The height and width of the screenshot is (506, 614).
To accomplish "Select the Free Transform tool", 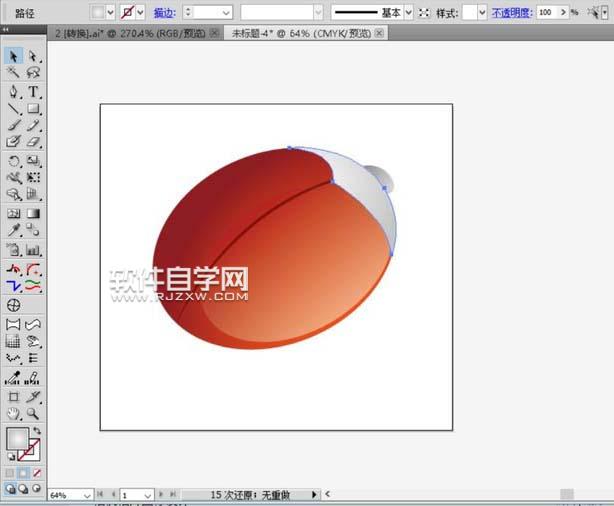I will 33,177.
